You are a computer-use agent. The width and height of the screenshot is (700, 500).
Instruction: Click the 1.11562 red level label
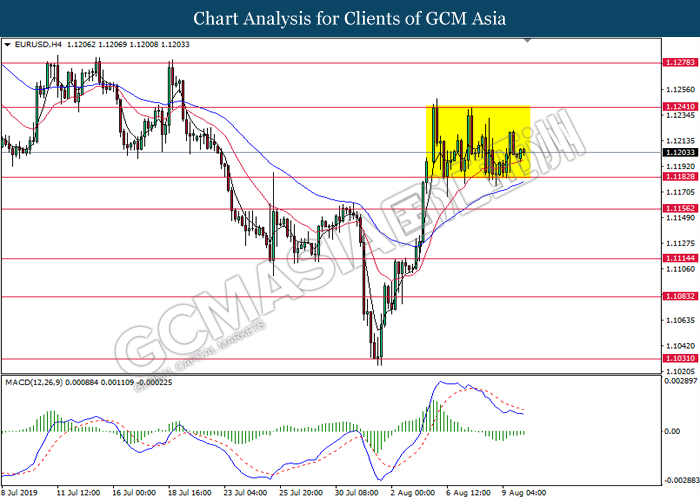(680, 208)
